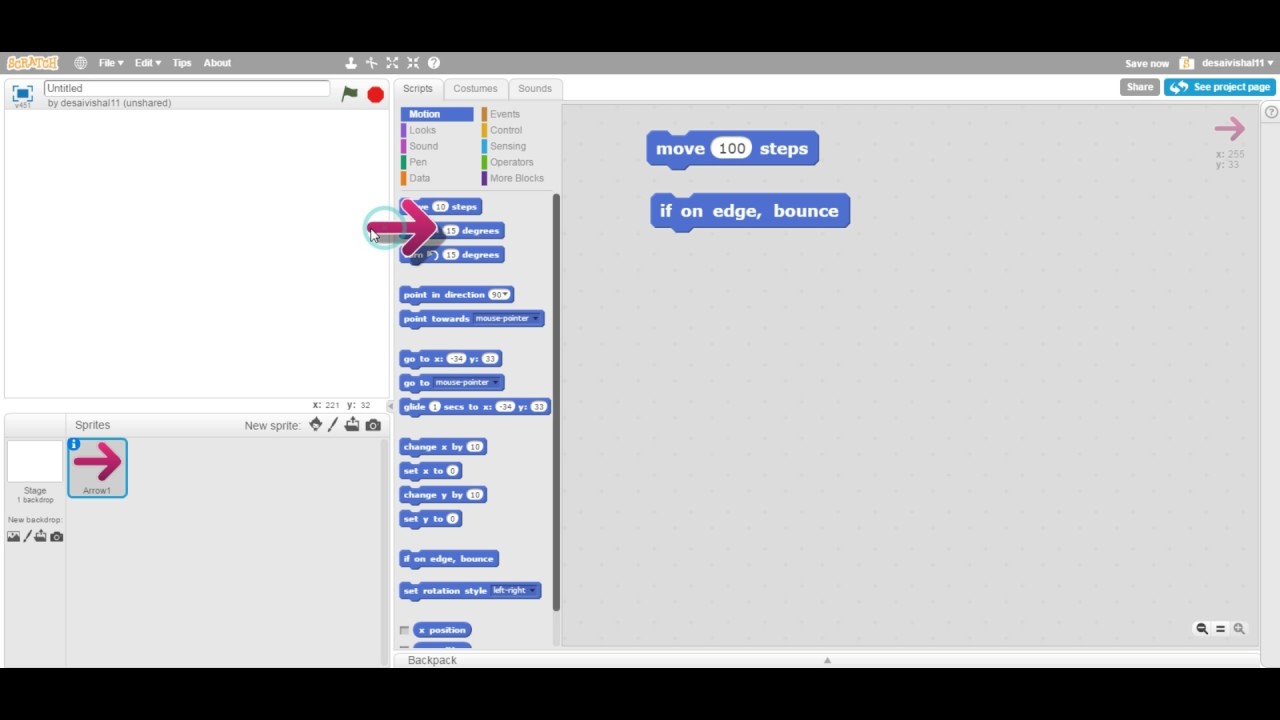Click move 100 steps block in scripts

(732, 149)
